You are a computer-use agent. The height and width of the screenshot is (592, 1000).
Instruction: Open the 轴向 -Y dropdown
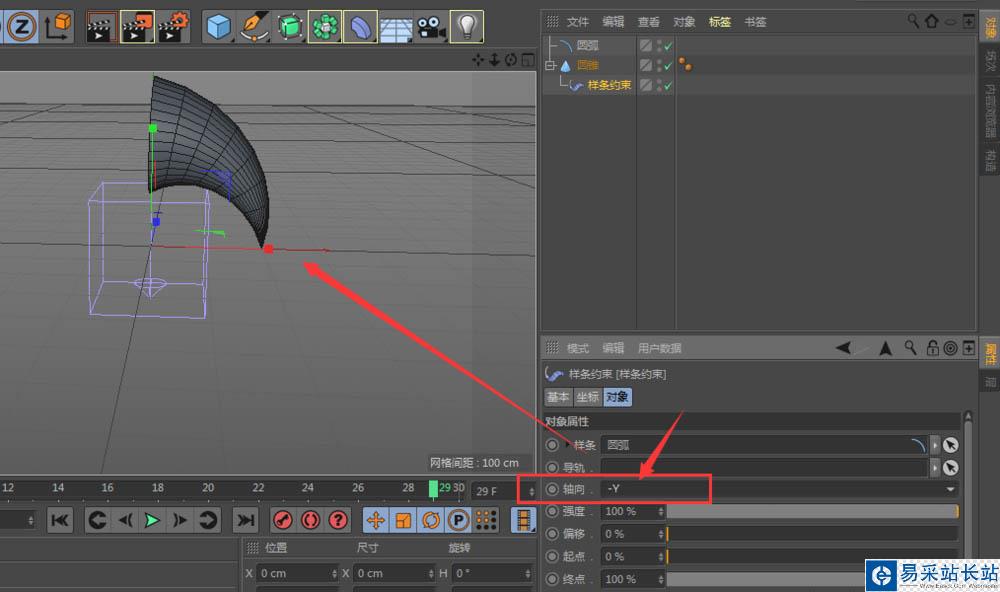click(779, 489)
